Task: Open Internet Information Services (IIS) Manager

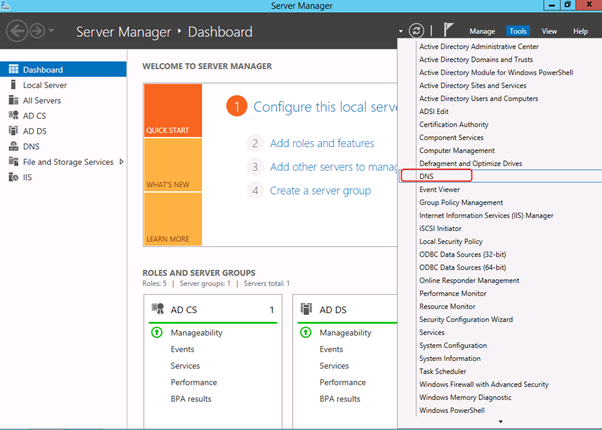Action: [486, 215]
